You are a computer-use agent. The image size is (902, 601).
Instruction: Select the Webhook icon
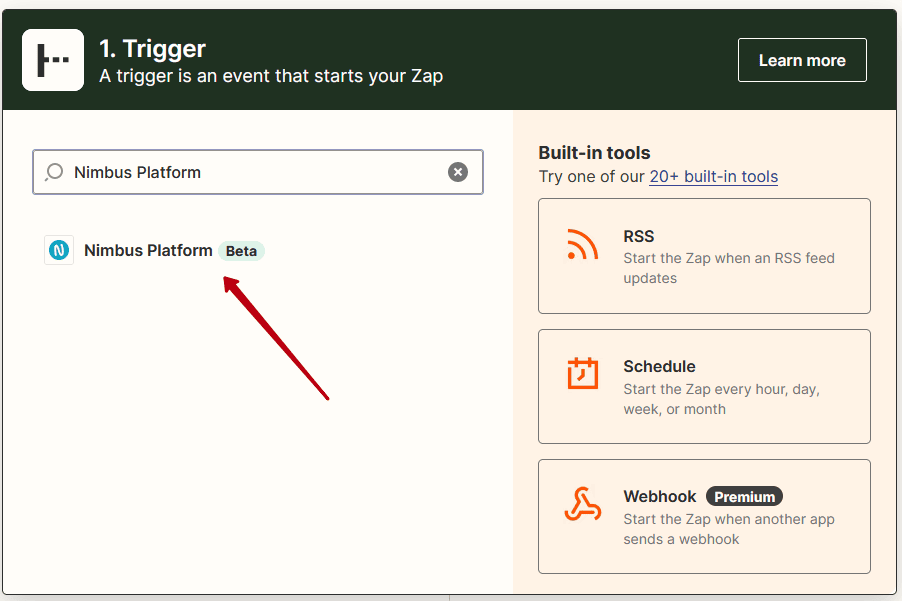click(x=583, y=504)
